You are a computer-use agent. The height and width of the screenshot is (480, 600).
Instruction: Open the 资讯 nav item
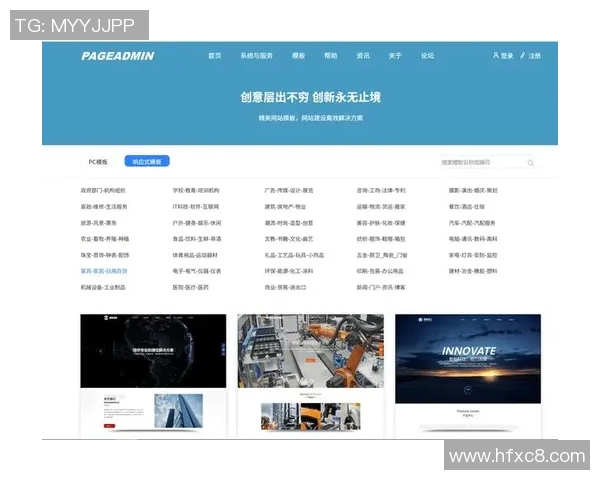click(x=363, y=56)
